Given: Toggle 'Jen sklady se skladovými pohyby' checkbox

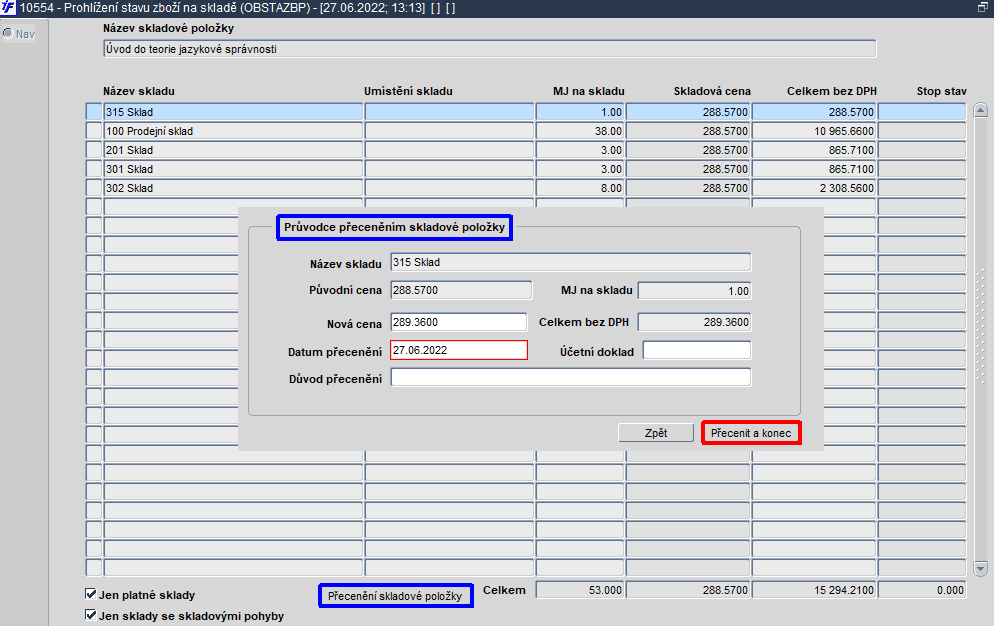Looking at the screenshot, I should tap(91, 615).
